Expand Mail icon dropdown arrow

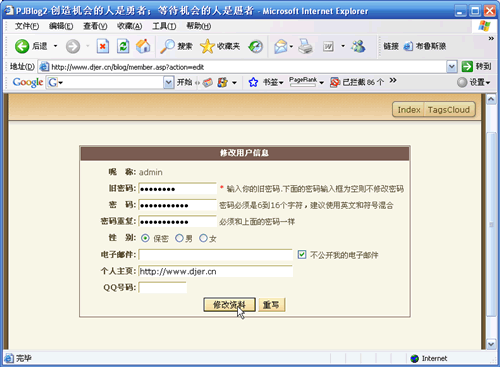pos(291,46)
